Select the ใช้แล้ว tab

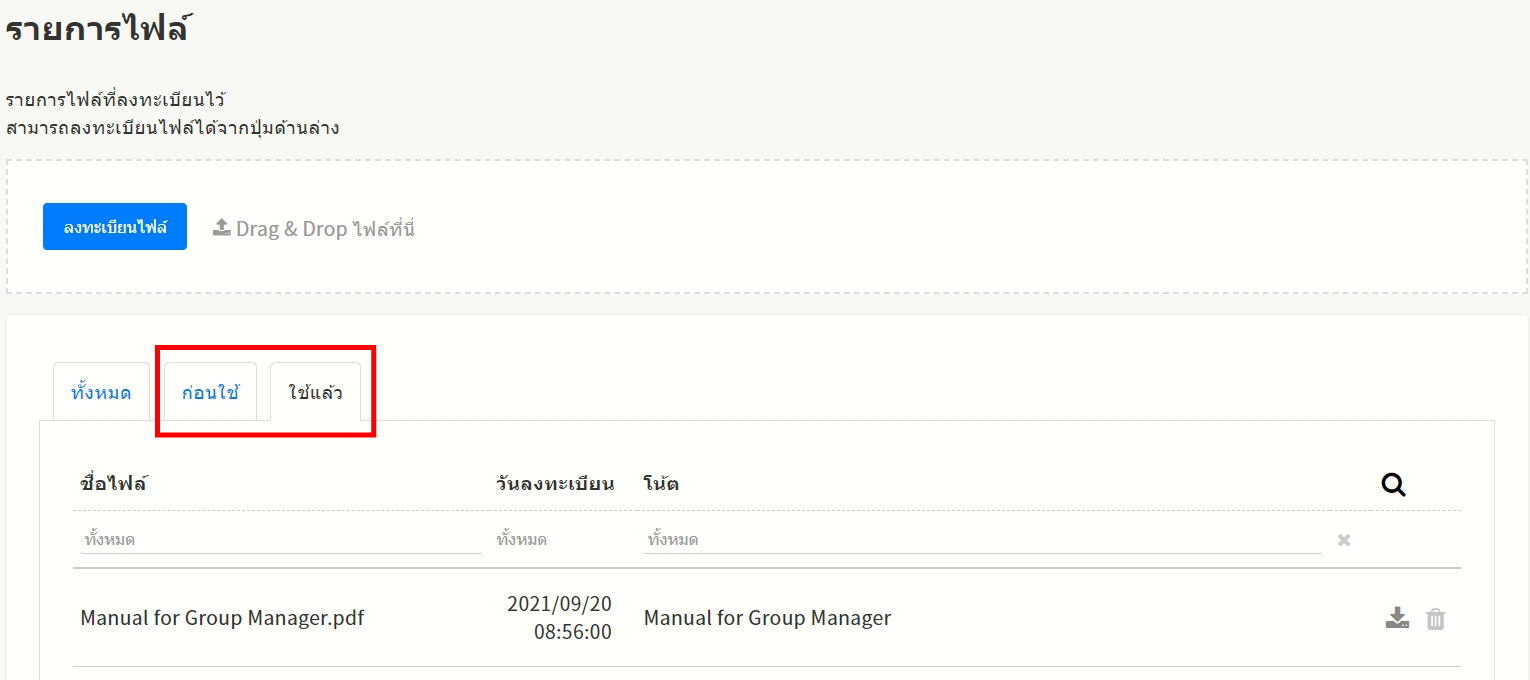click(315, 392)
